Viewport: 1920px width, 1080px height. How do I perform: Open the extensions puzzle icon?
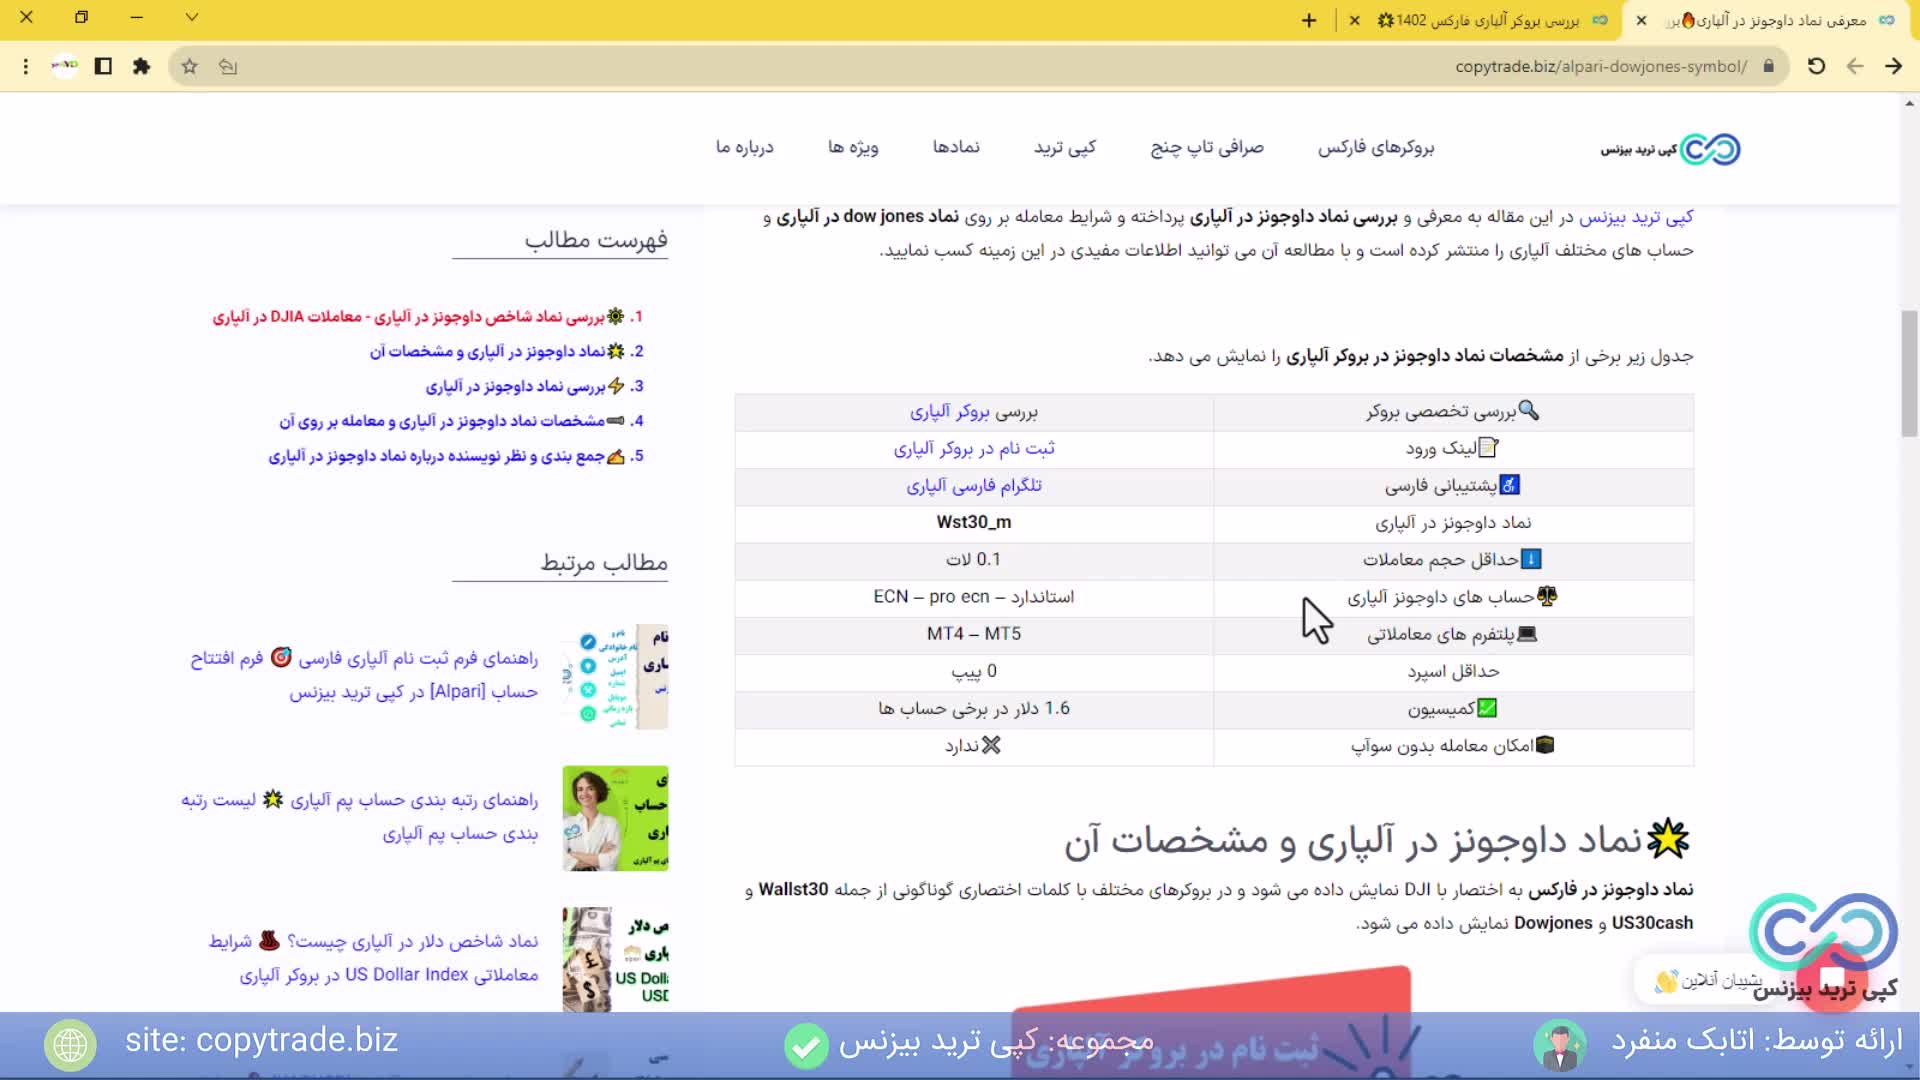pos(141,66)
